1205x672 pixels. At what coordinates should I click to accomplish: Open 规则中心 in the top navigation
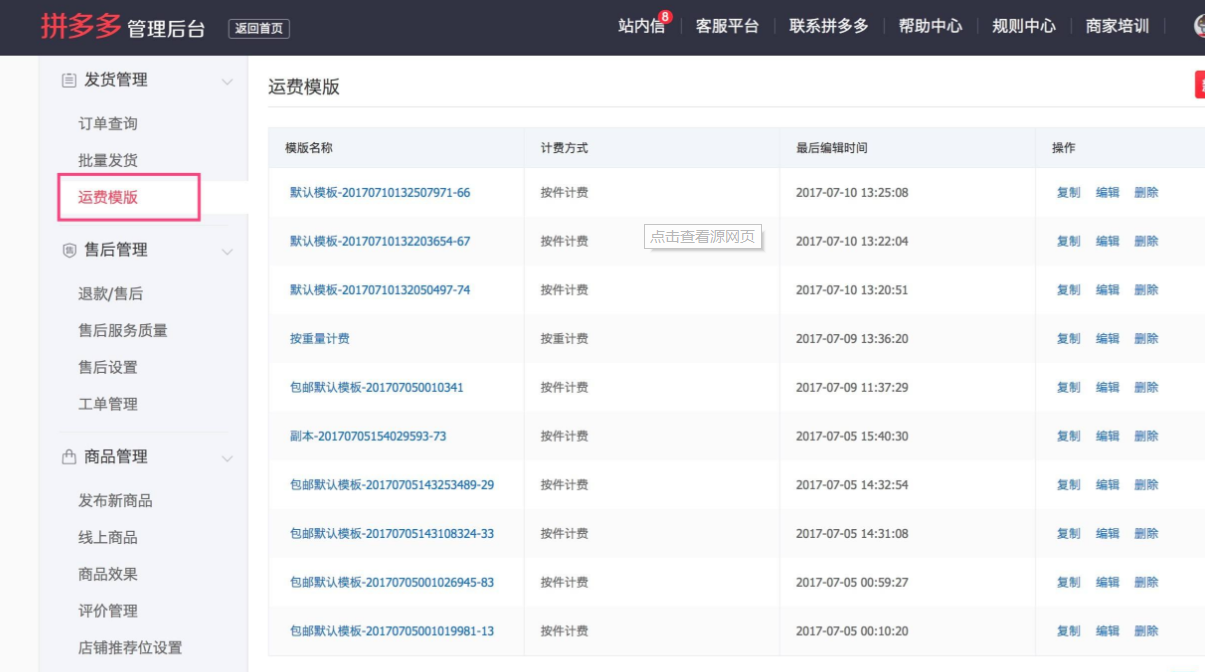coord(1024,26)
